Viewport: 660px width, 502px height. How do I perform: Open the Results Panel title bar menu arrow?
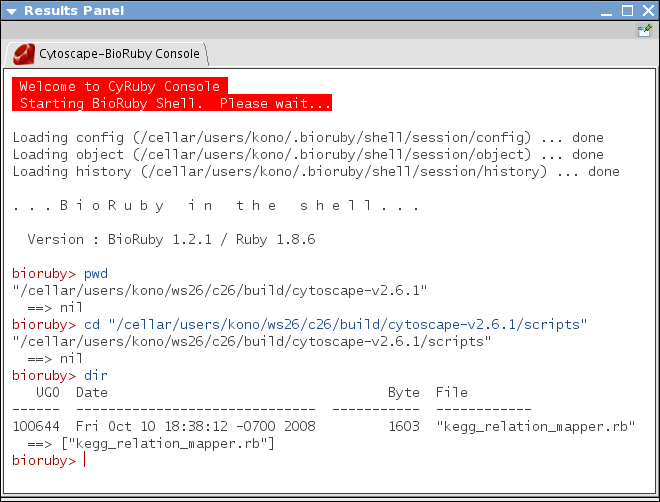point(12,11)
